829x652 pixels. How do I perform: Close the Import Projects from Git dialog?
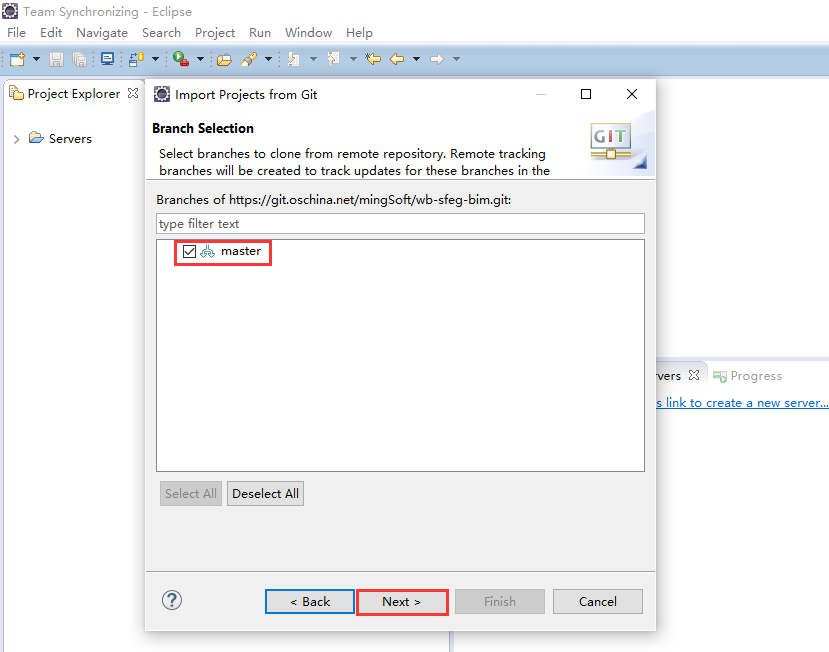point(632,94)
